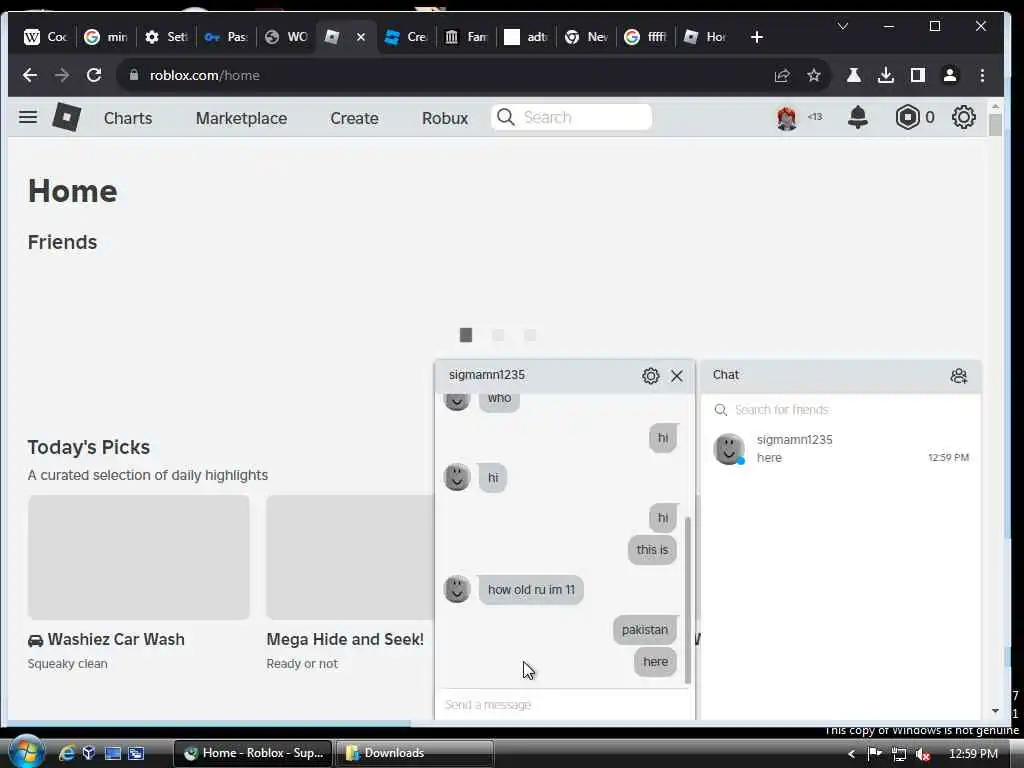
Task: Click the page vertical scrollbar thumb
Action: click(995, 125)
